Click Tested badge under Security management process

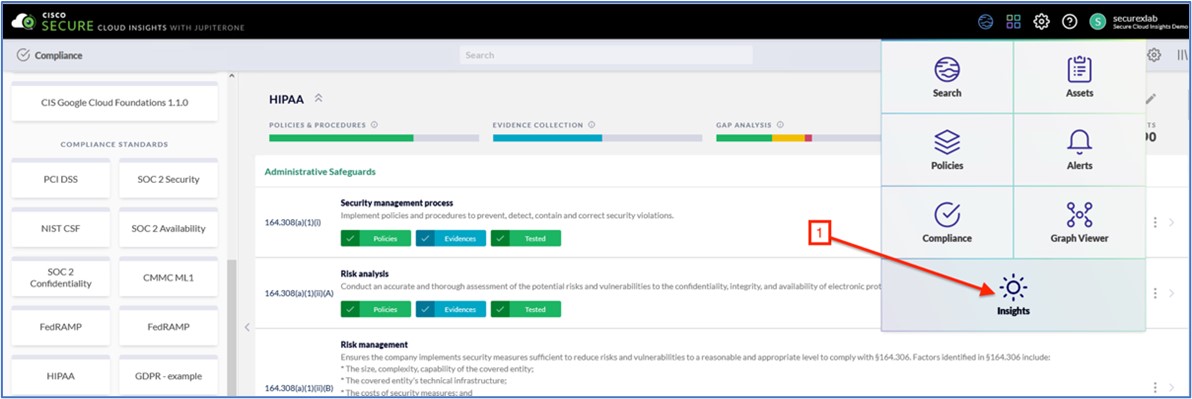pos(525,239)
